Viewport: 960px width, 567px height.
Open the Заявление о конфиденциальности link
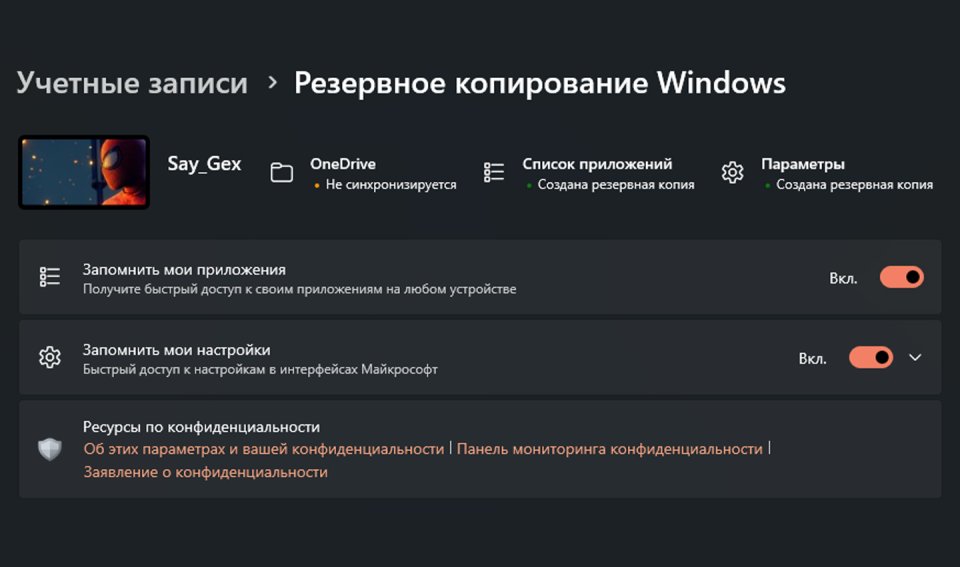pos(205,472)
